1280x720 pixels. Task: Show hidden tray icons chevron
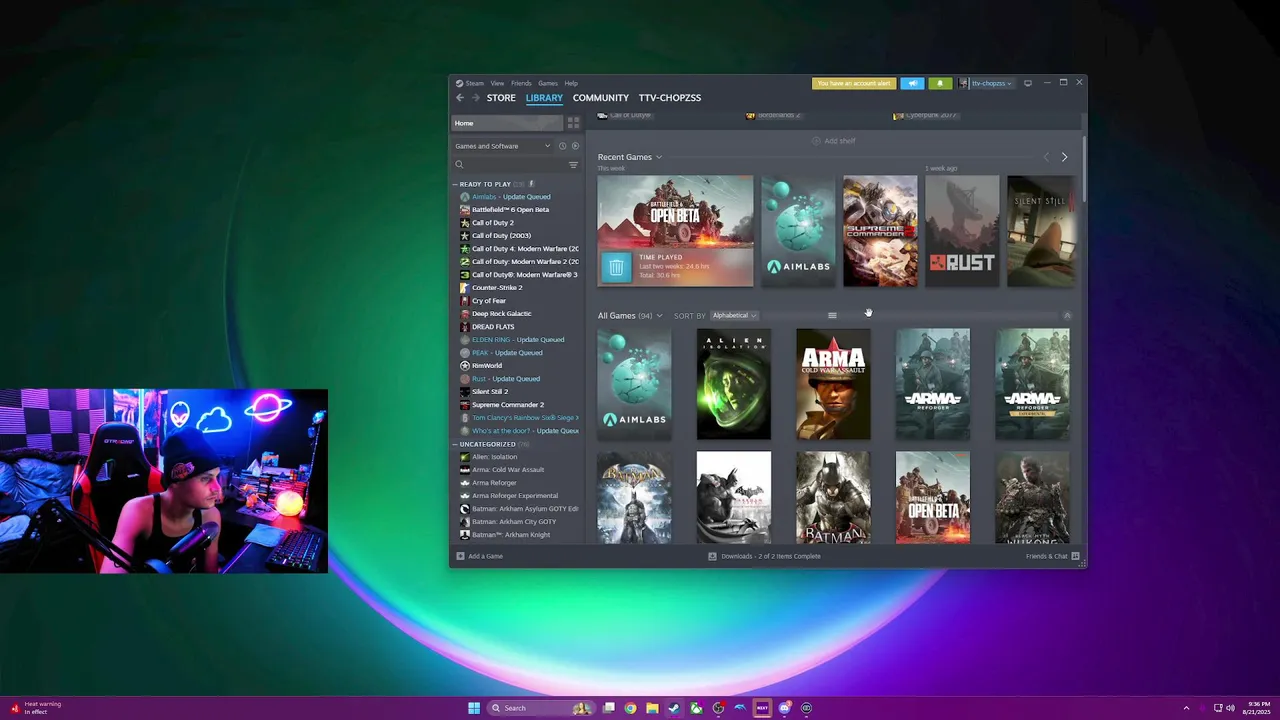[x=1186, y=708]
